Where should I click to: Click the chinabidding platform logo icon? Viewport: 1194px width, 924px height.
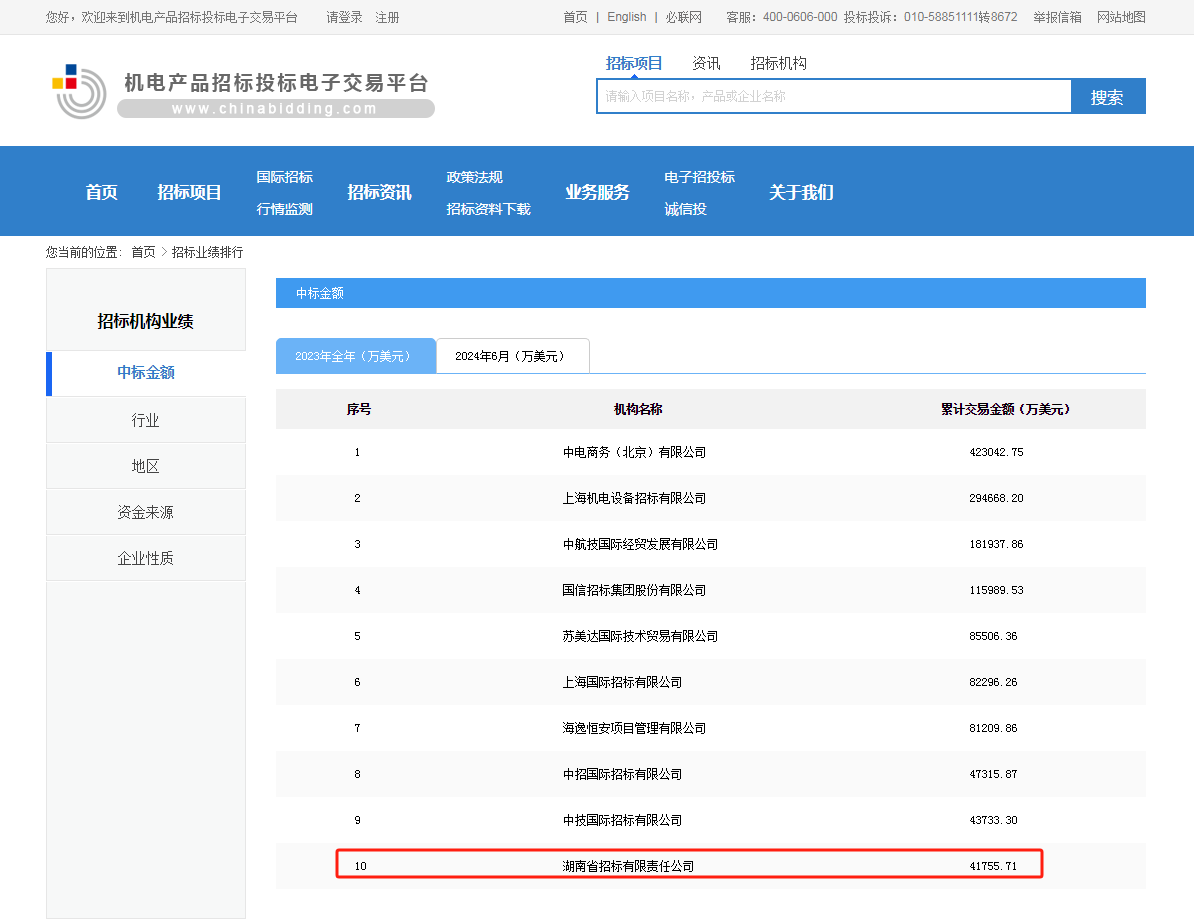pyautogui.click(x=79, y=91)
